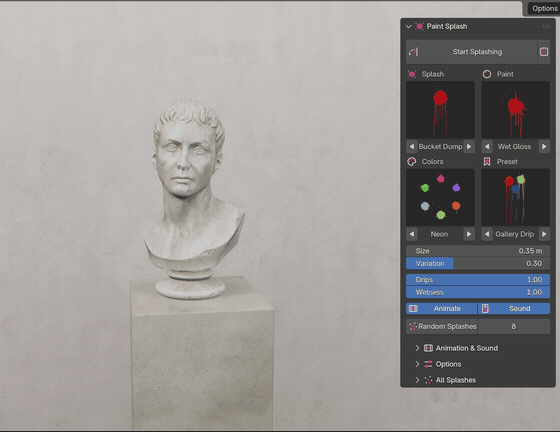Click the All Splashes dots icon
The image size is (560, 432).
(428, 380)
